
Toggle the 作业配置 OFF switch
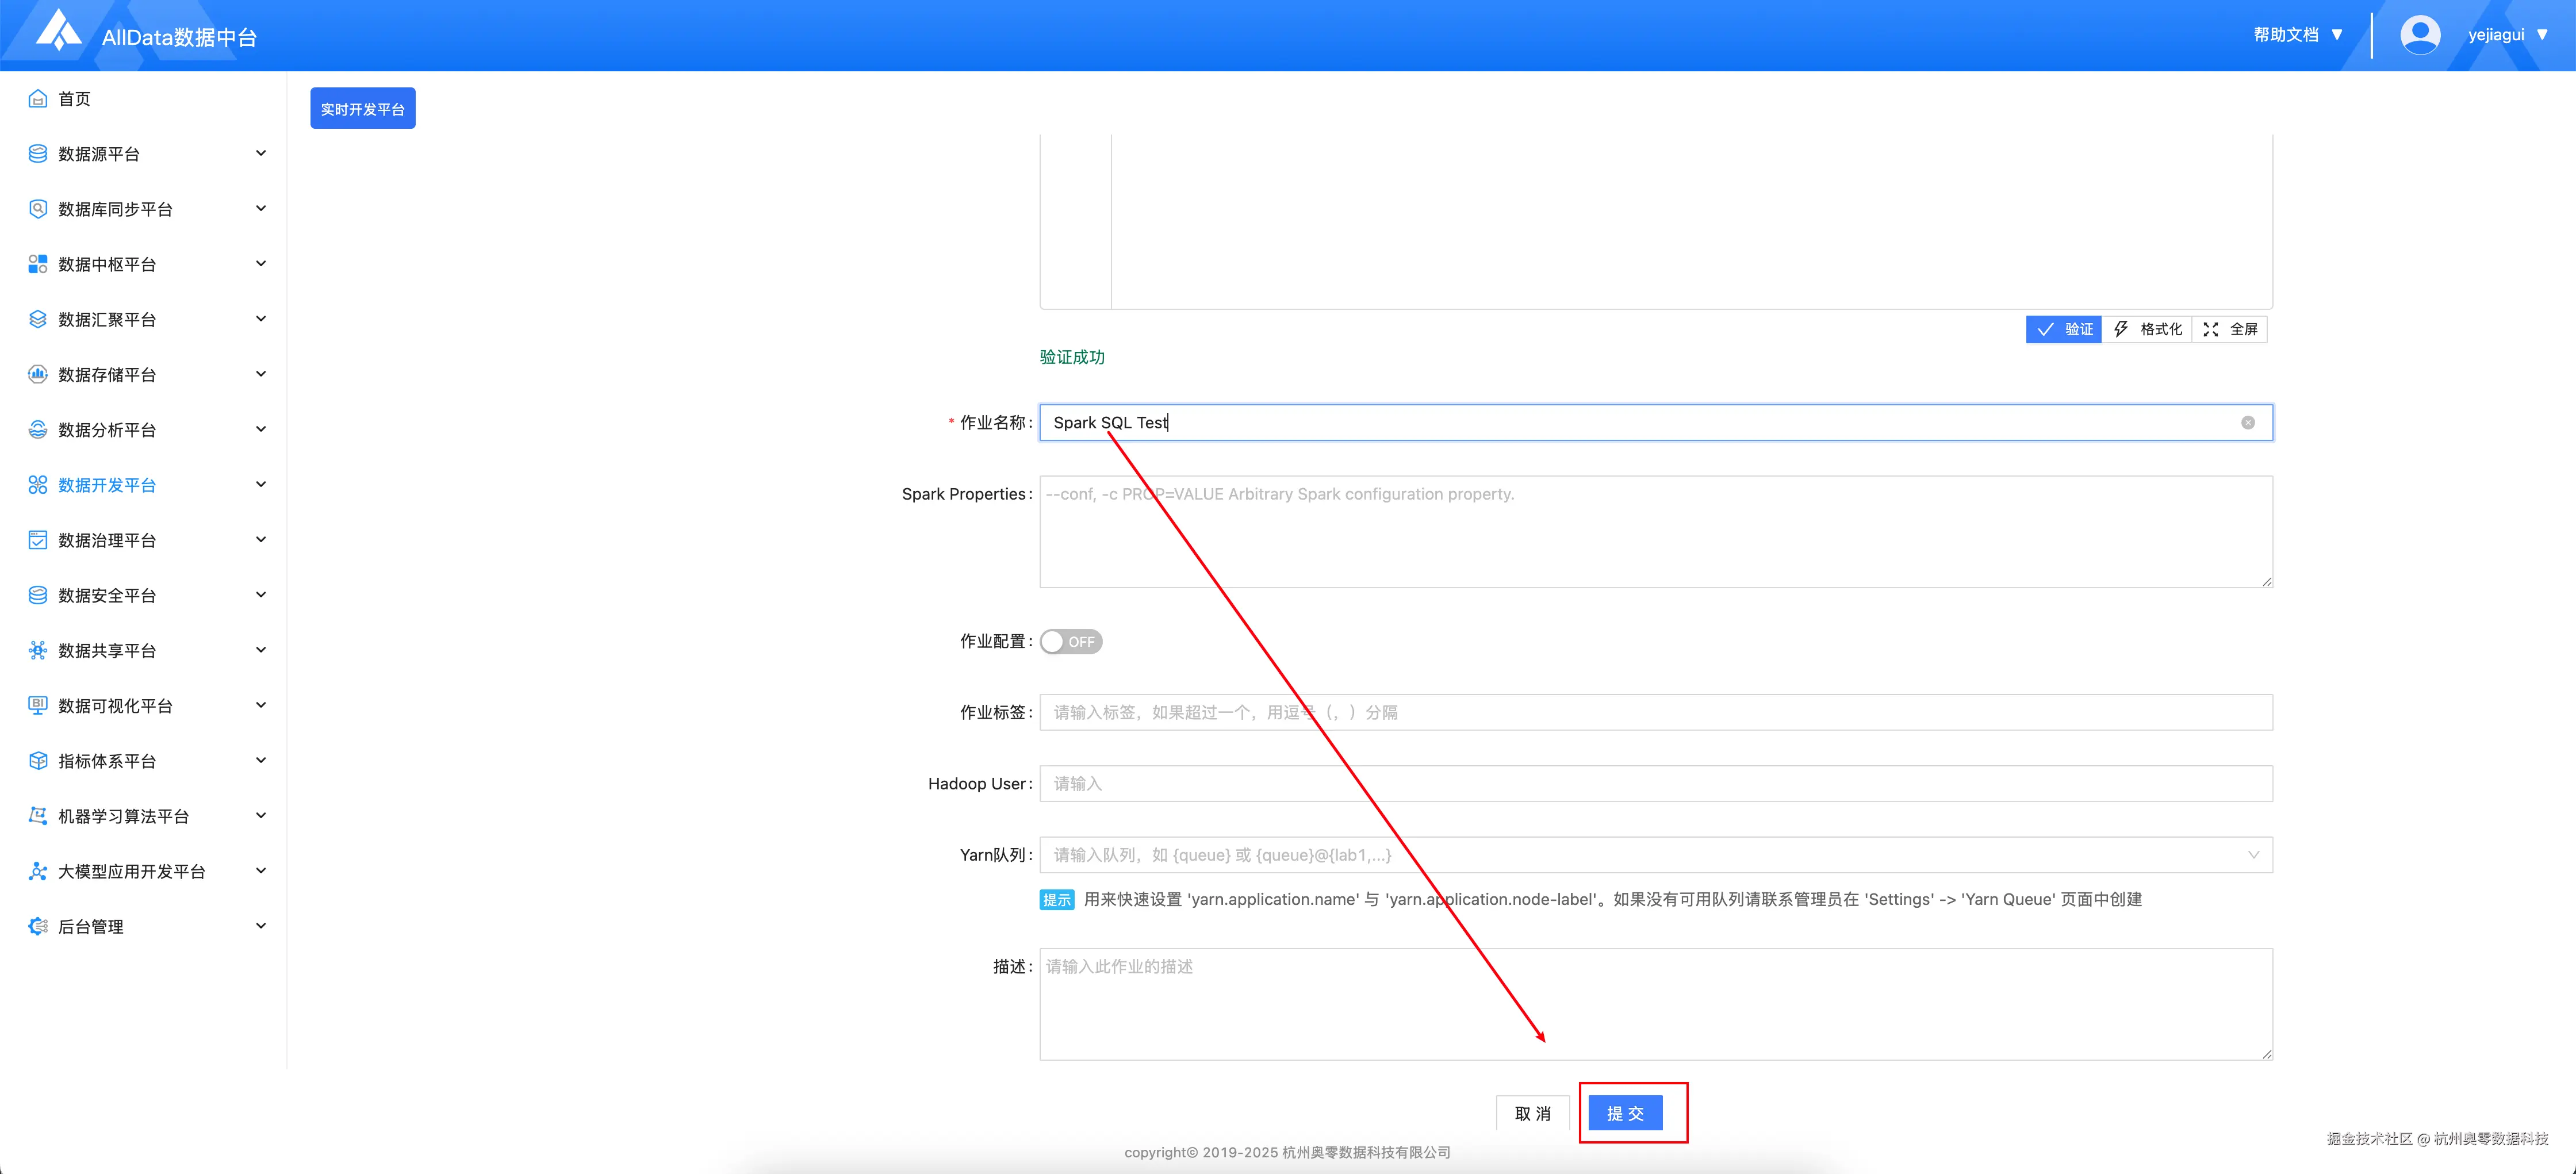(1070, 641)
